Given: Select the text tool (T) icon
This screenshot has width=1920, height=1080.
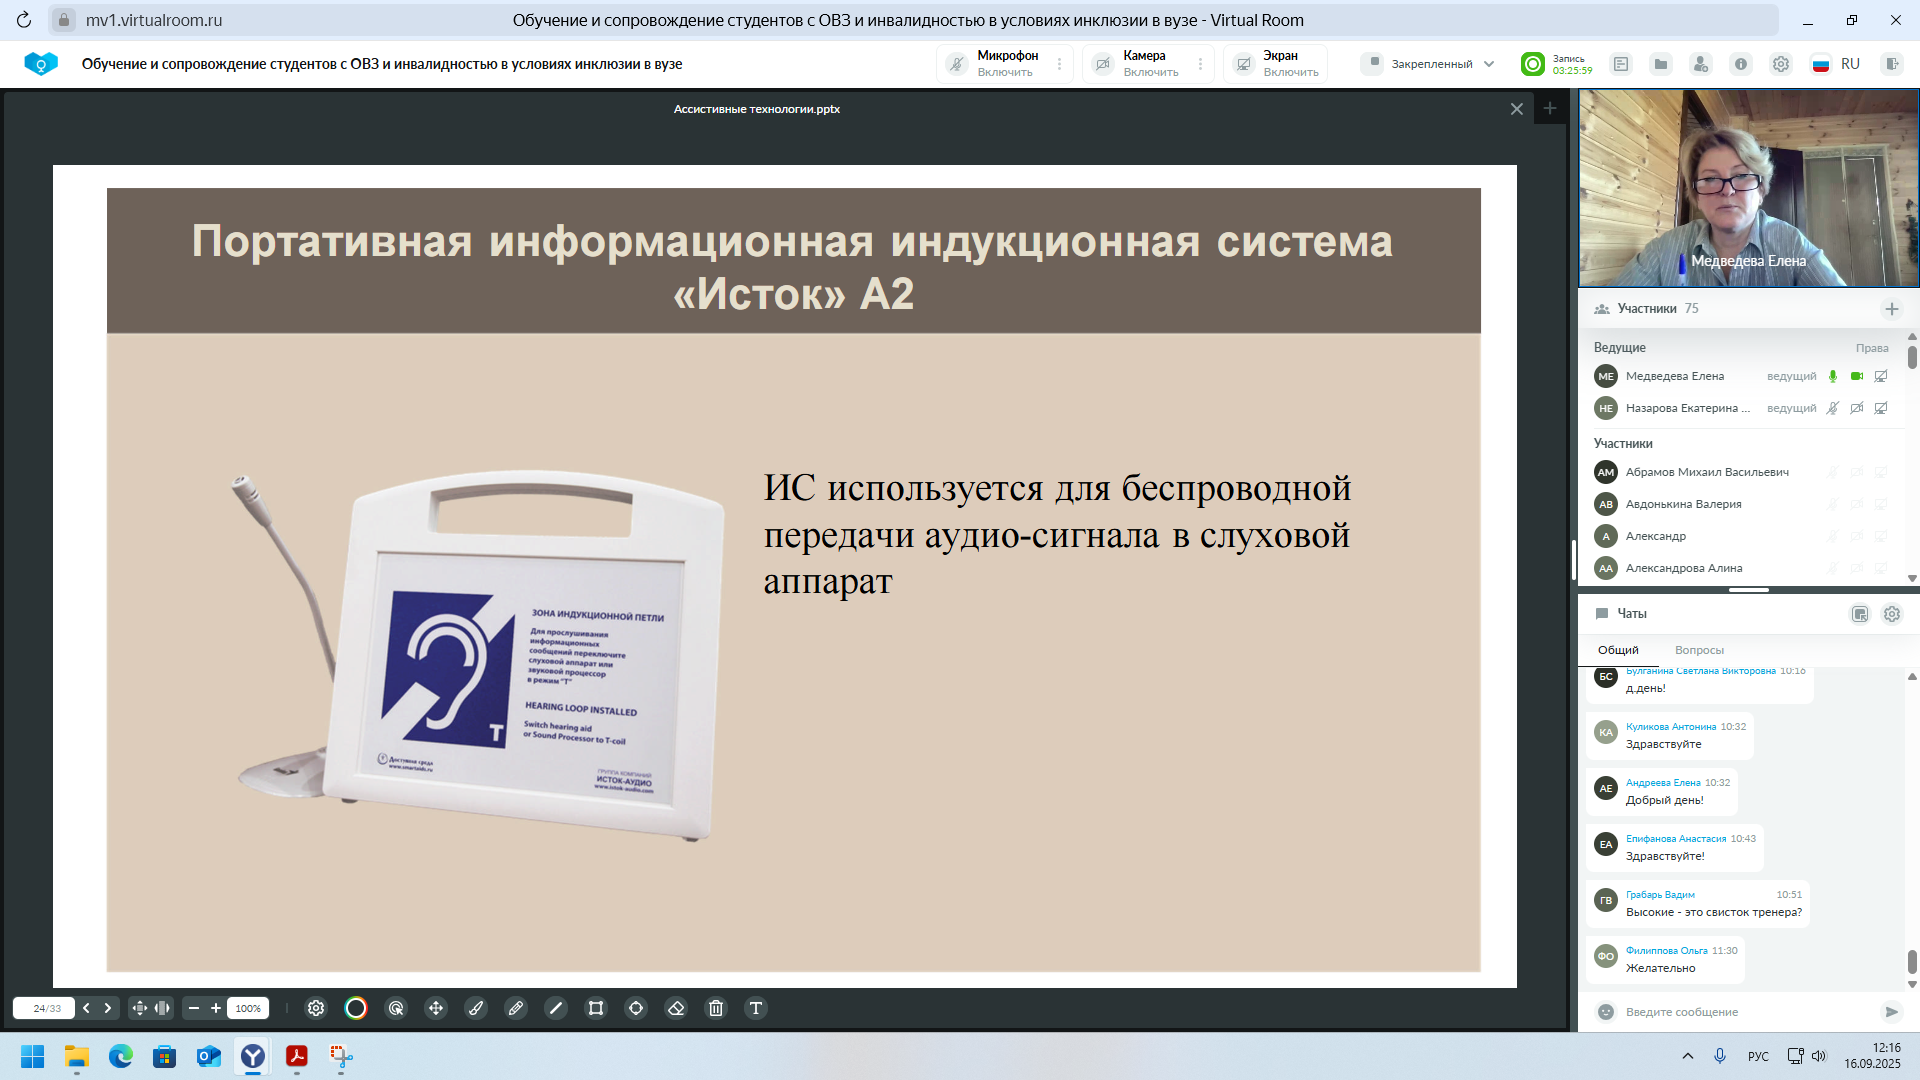Looking at the screenshot, I should point(756,1008).
